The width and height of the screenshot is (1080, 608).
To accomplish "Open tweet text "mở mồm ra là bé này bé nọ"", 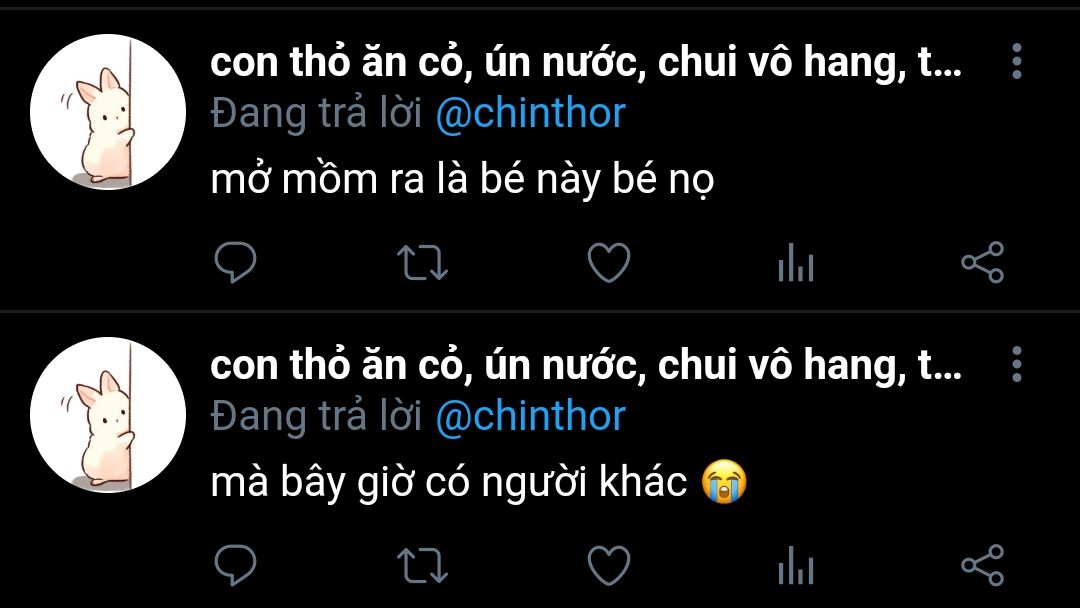I will [x=463, y=180].
